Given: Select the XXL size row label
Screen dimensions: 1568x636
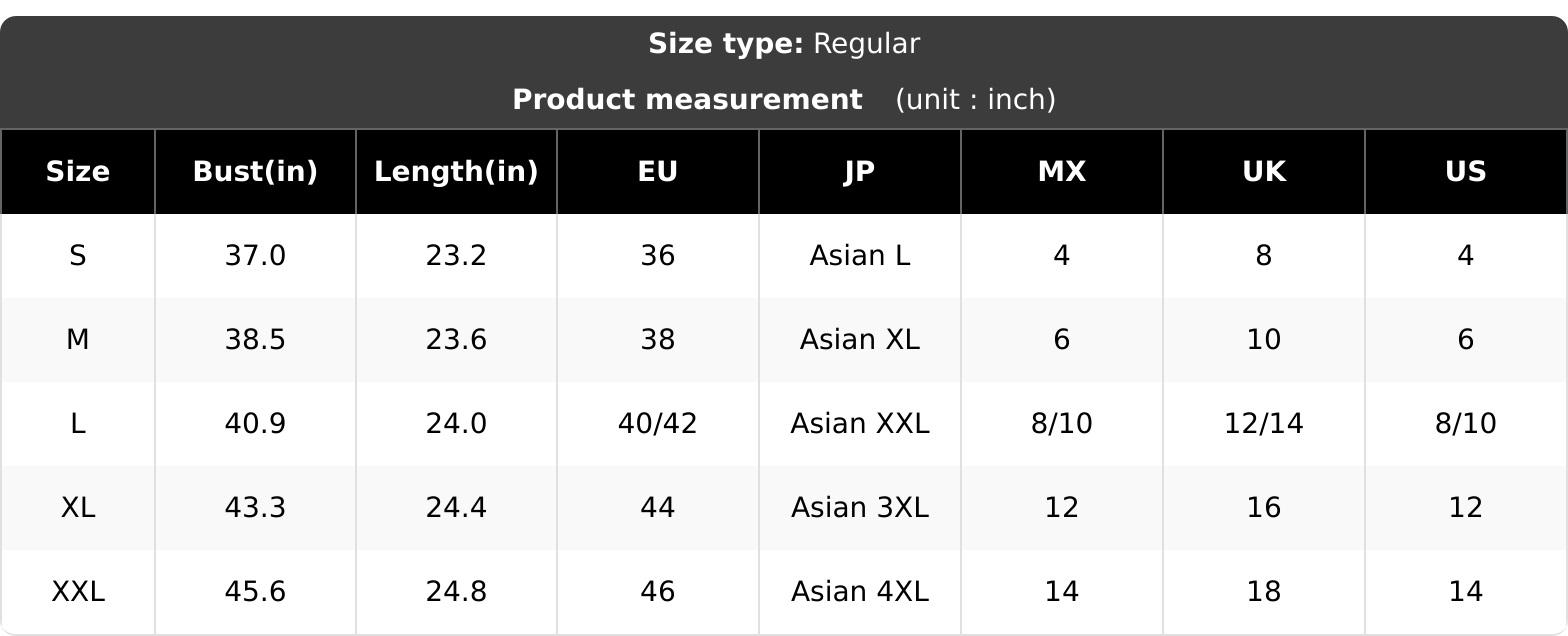Looking at the screenshot, I should pyautogui.click(x=78, y=592).
